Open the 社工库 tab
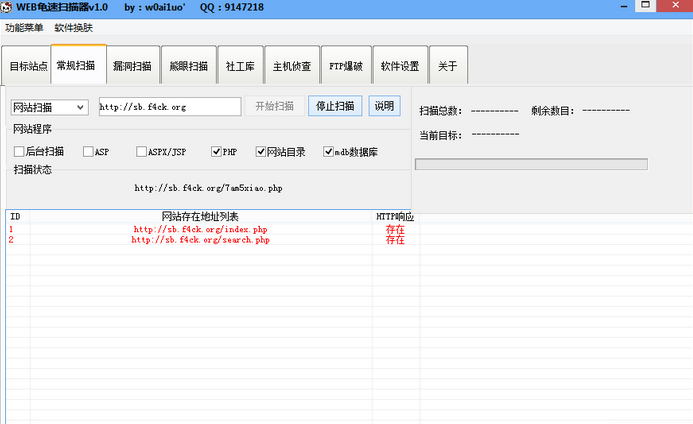The image size is (693, 424). click(240, 66)
